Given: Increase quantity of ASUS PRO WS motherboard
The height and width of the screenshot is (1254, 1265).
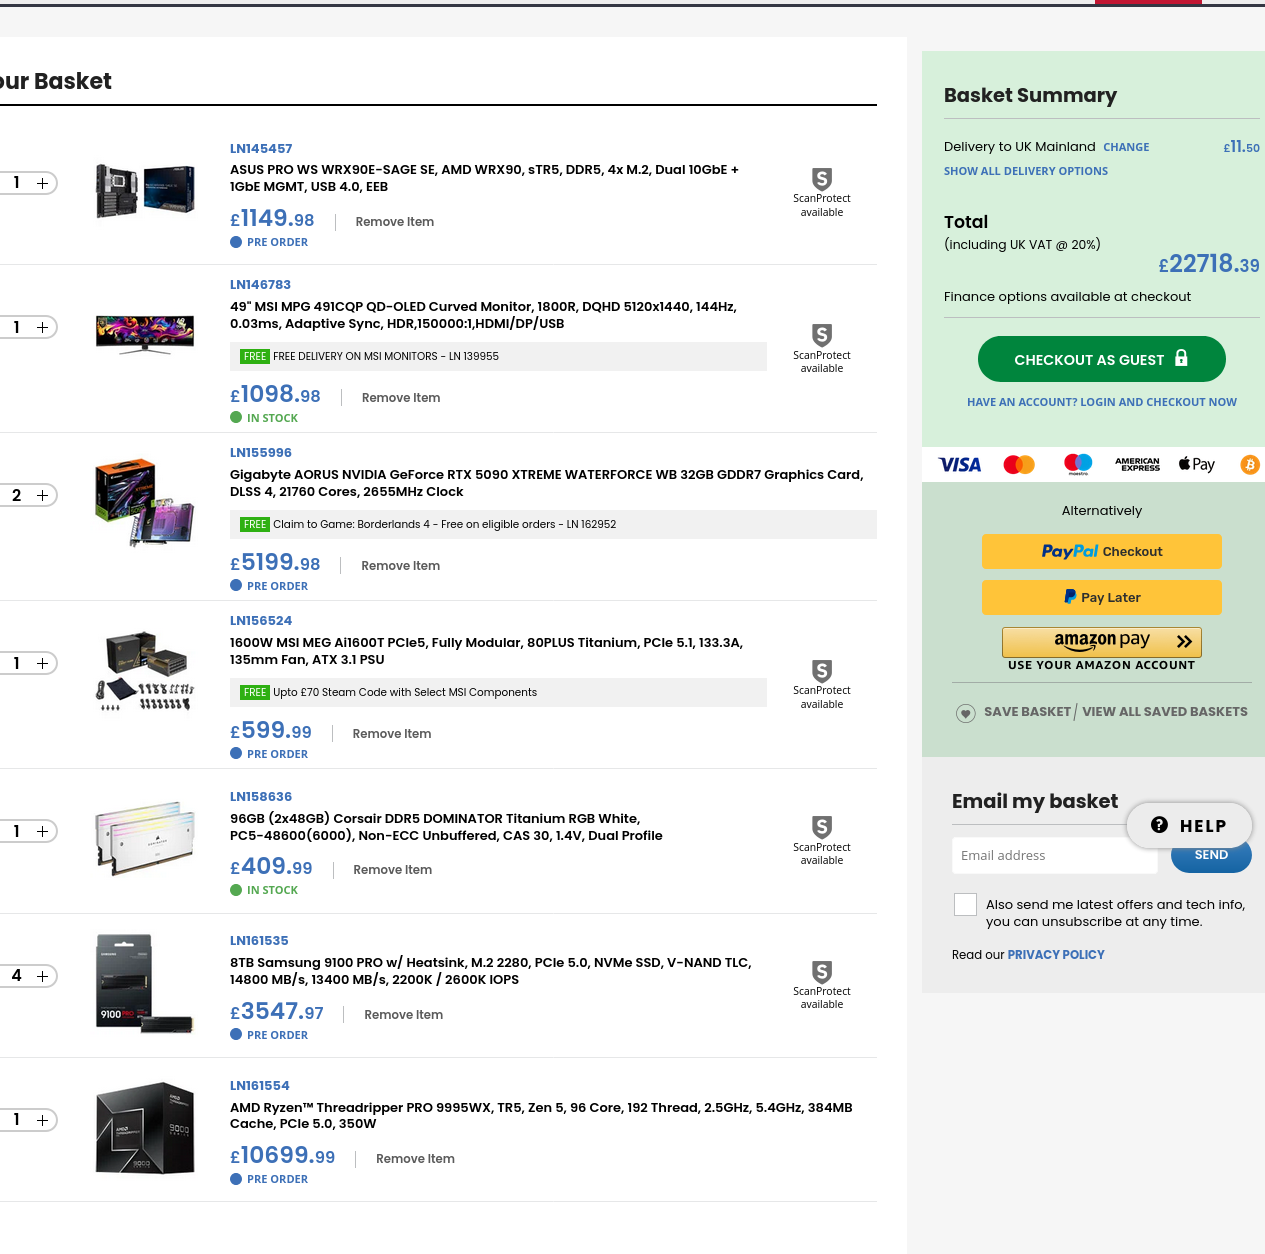Looking at the screenshot, I should click(42, 183).
